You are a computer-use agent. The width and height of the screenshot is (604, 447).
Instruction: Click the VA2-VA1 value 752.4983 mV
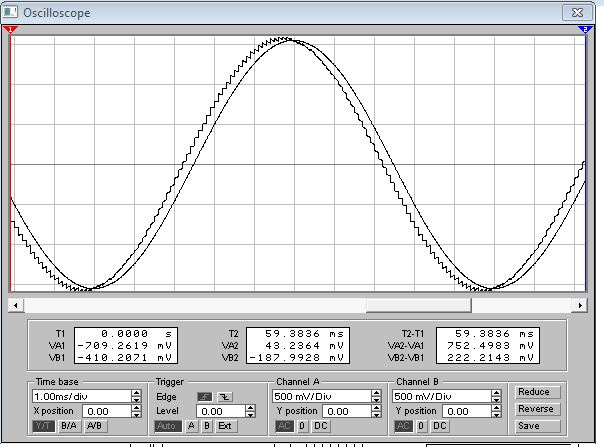[488, 345]
